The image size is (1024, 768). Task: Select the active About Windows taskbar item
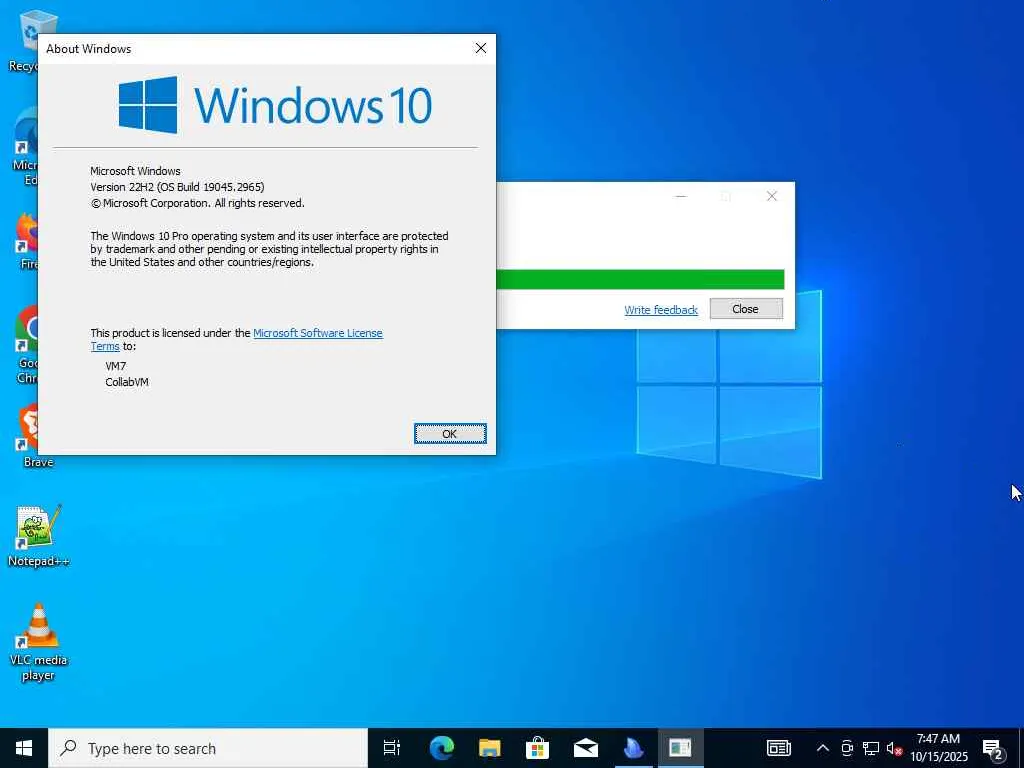coord(680,748)
